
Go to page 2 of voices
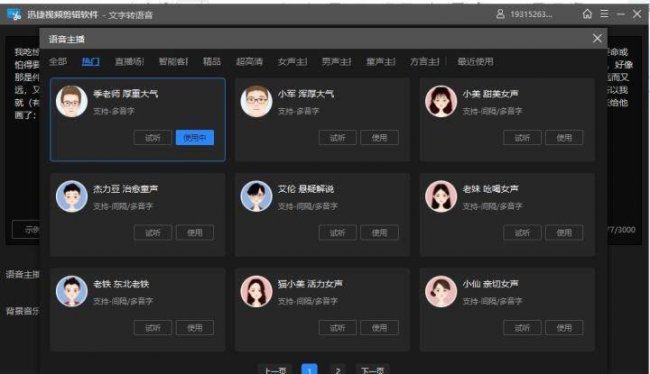point(338,369)
